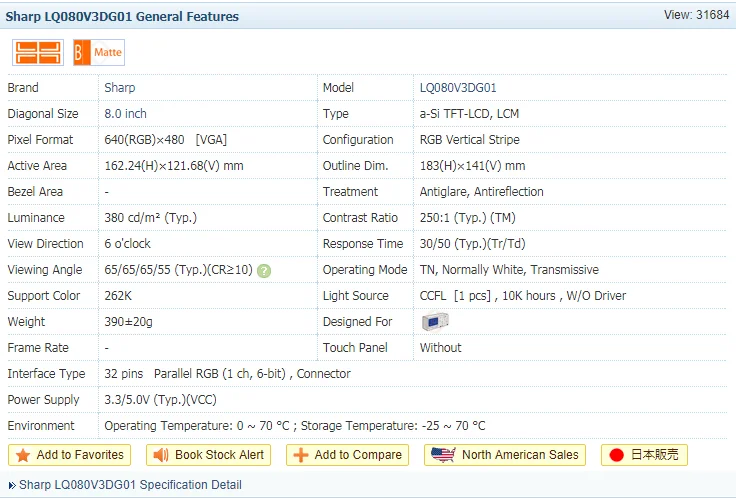Click the 262K support color value
The height and width of the screenshot is (499, 736).
[x=118, y=296]
